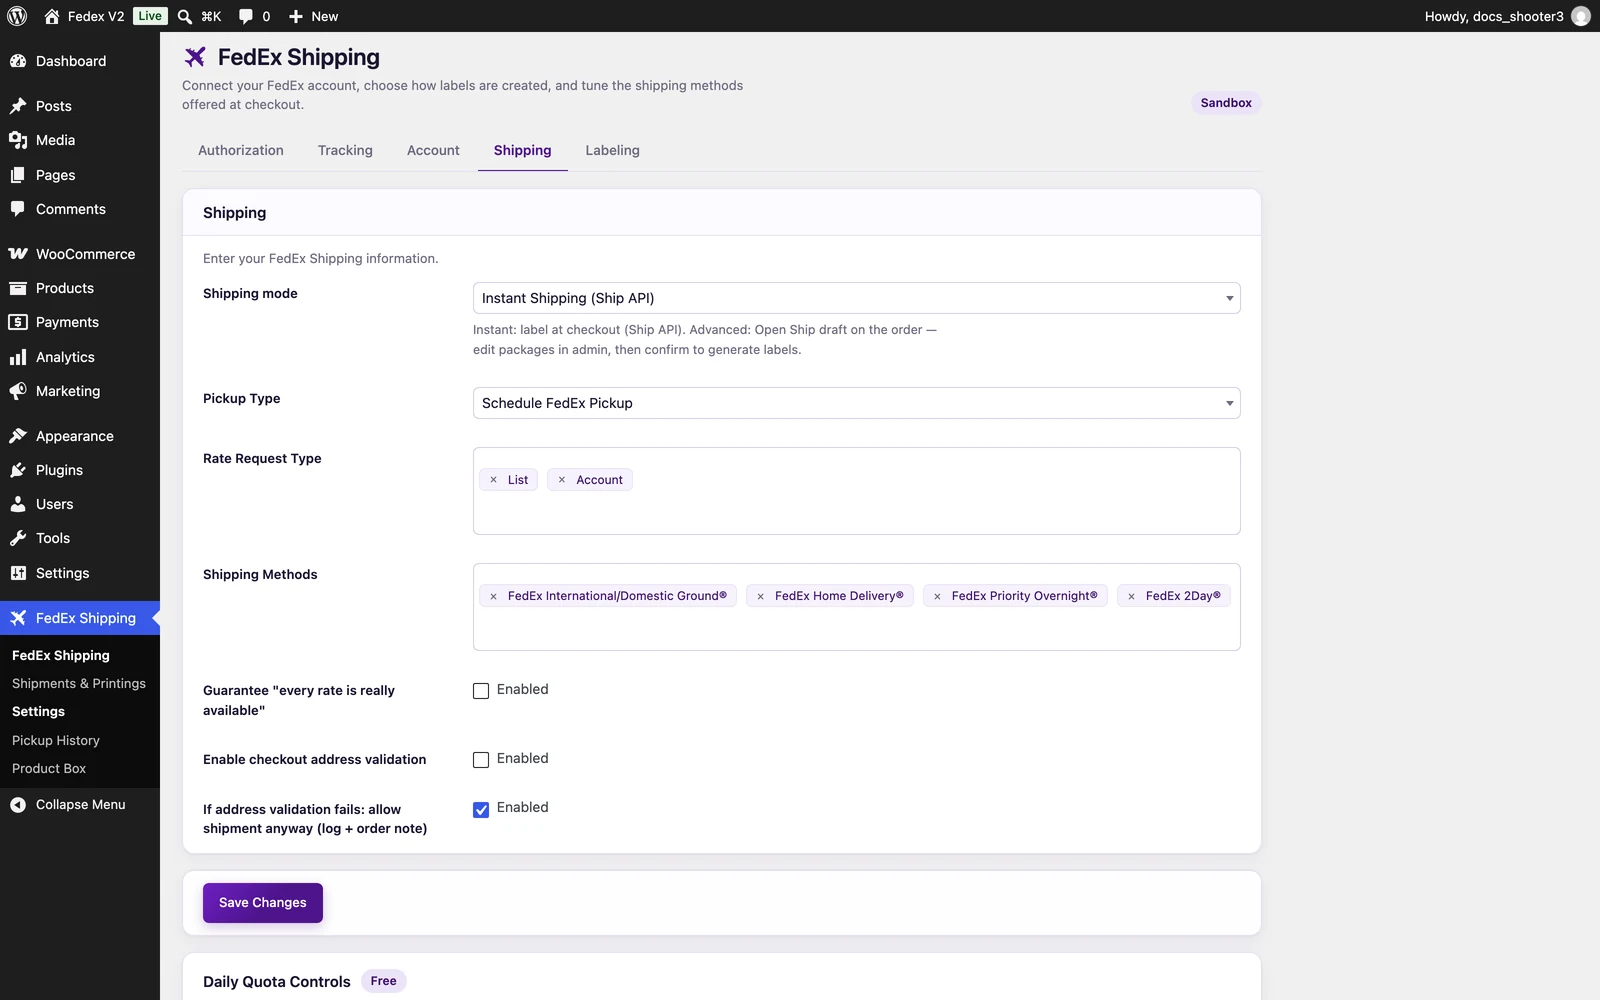Remove FedEx Priority Overnight method tag

click(x=937, y=596)
